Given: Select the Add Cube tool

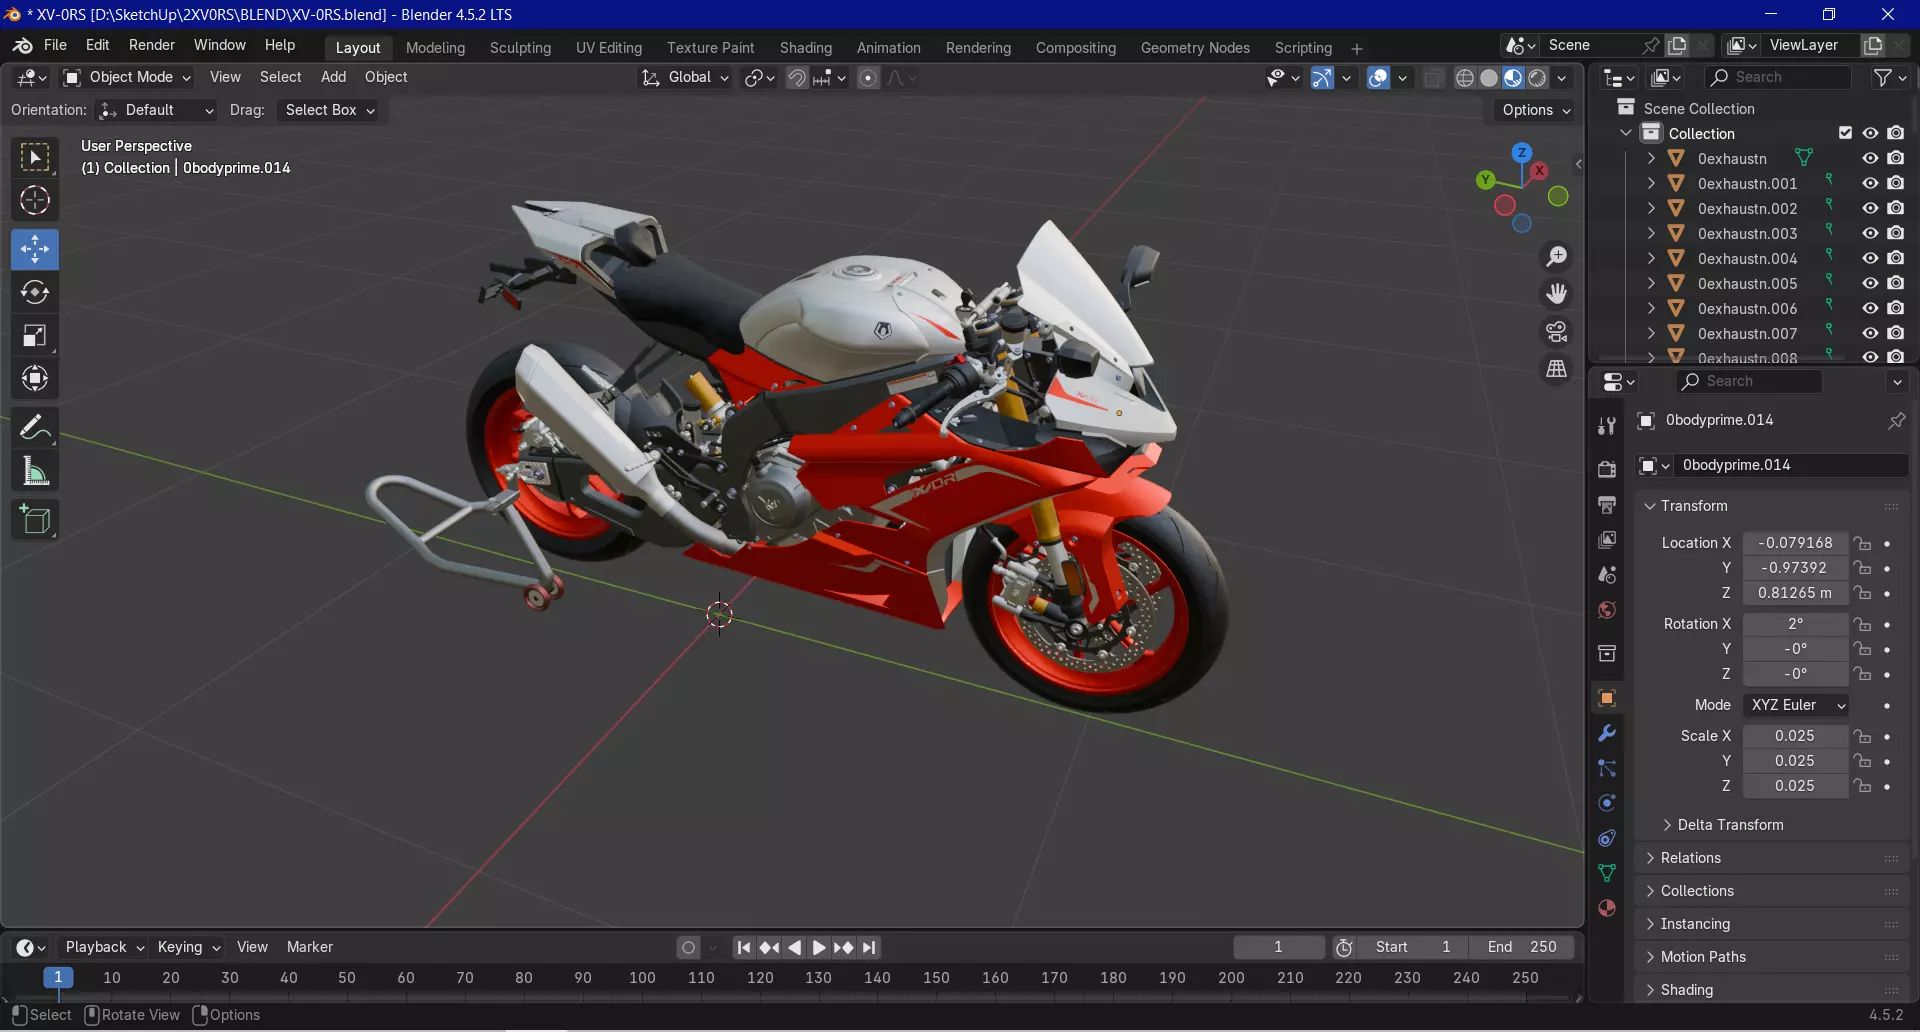Looking at the screenshot, I should click(x=35, y=520).
